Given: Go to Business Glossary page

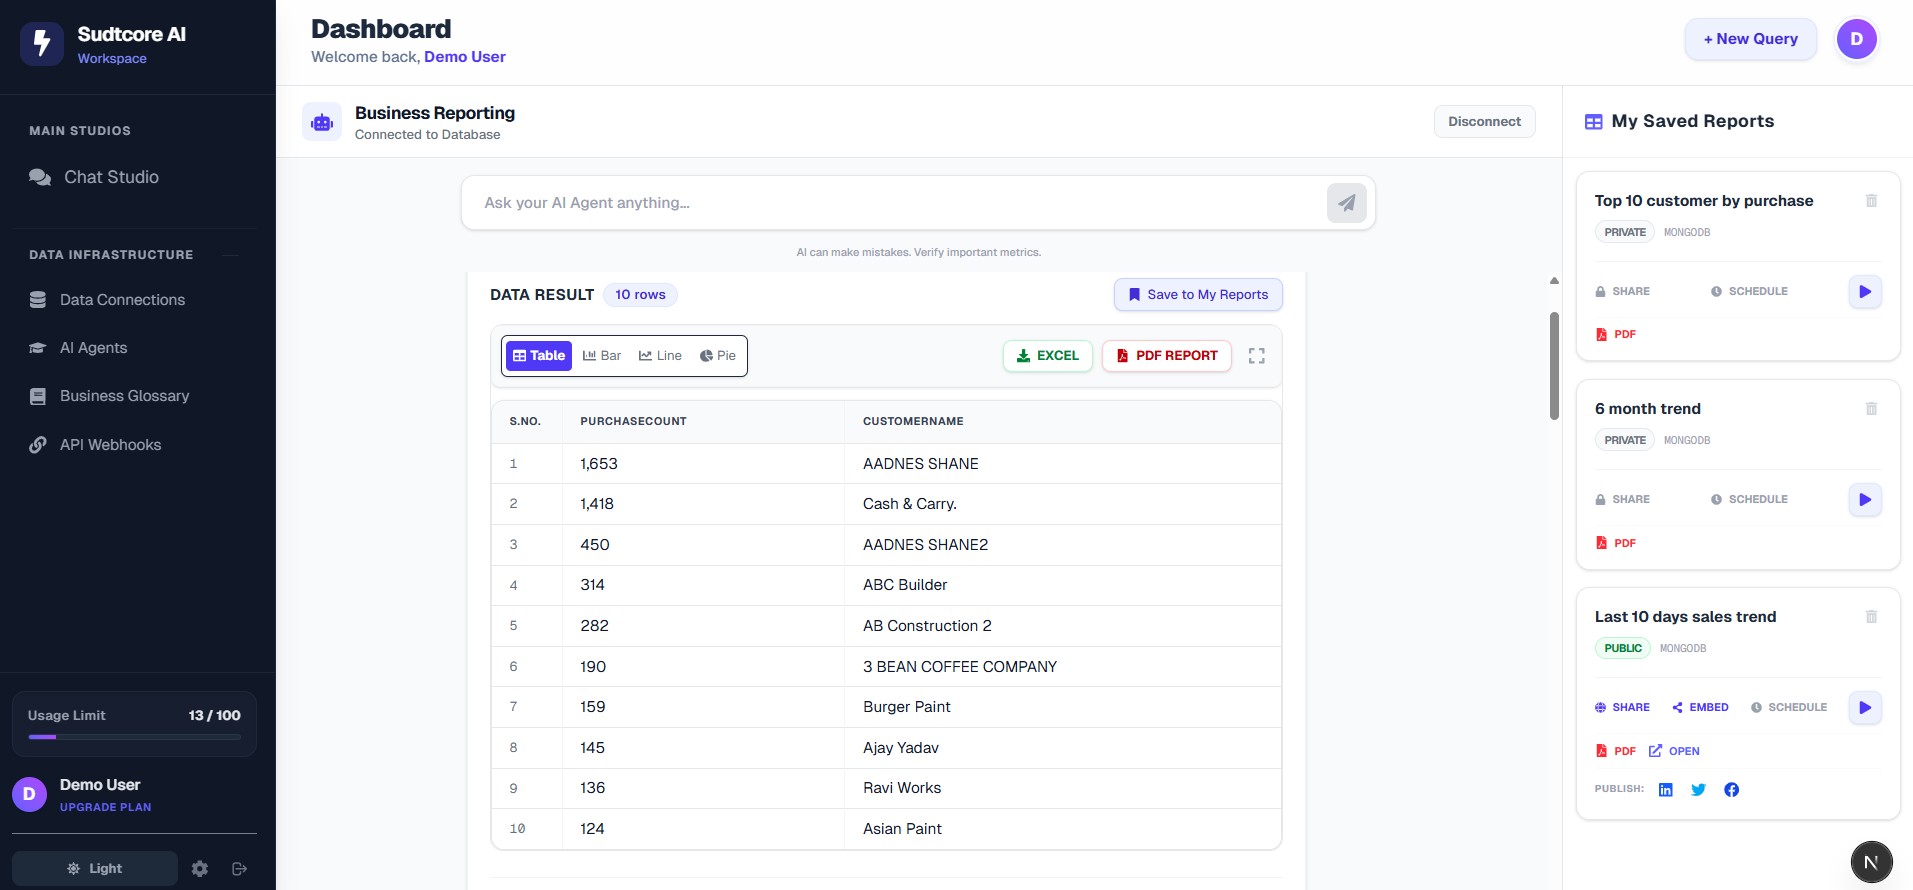Looking at the screenshot, I should click(x=124, y=396).
